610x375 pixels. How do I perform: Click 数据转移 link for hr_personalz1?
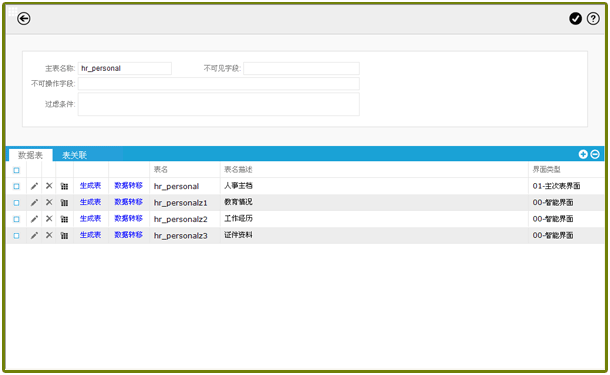(128, 202)
